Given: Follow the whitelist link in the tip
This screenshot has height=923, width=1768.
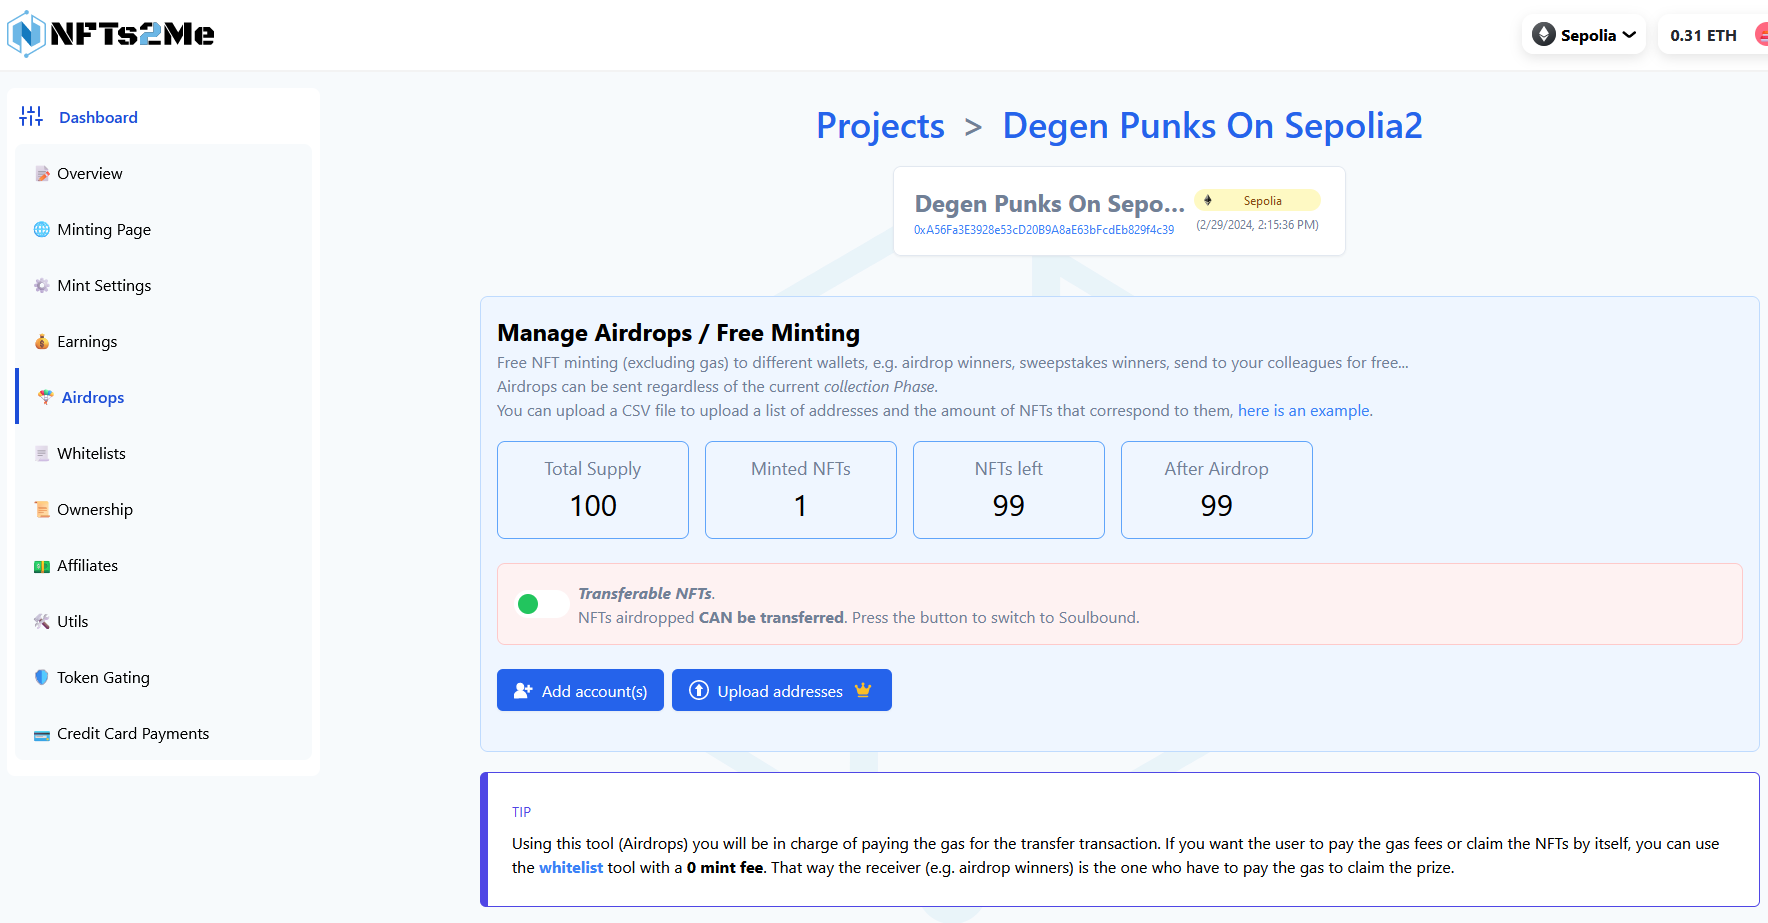Looking at the screenshot, I should click(x=571, y=868).
